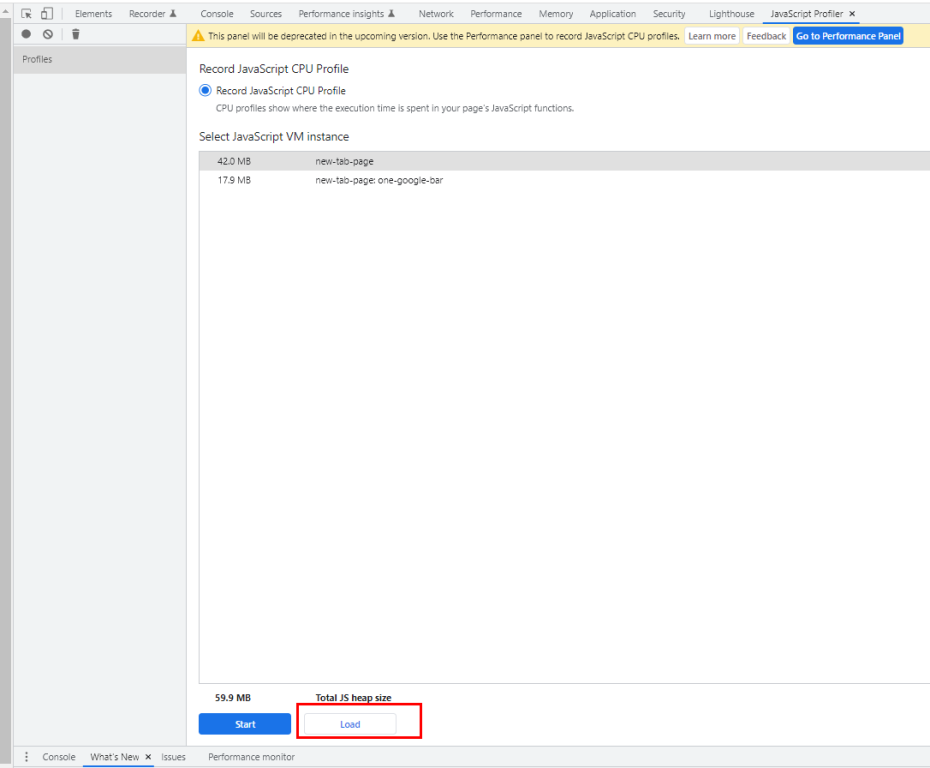Select the Record JavaScript CPU Profile radio button
Viewport: 930px width, 768px height.
(205, 90)
